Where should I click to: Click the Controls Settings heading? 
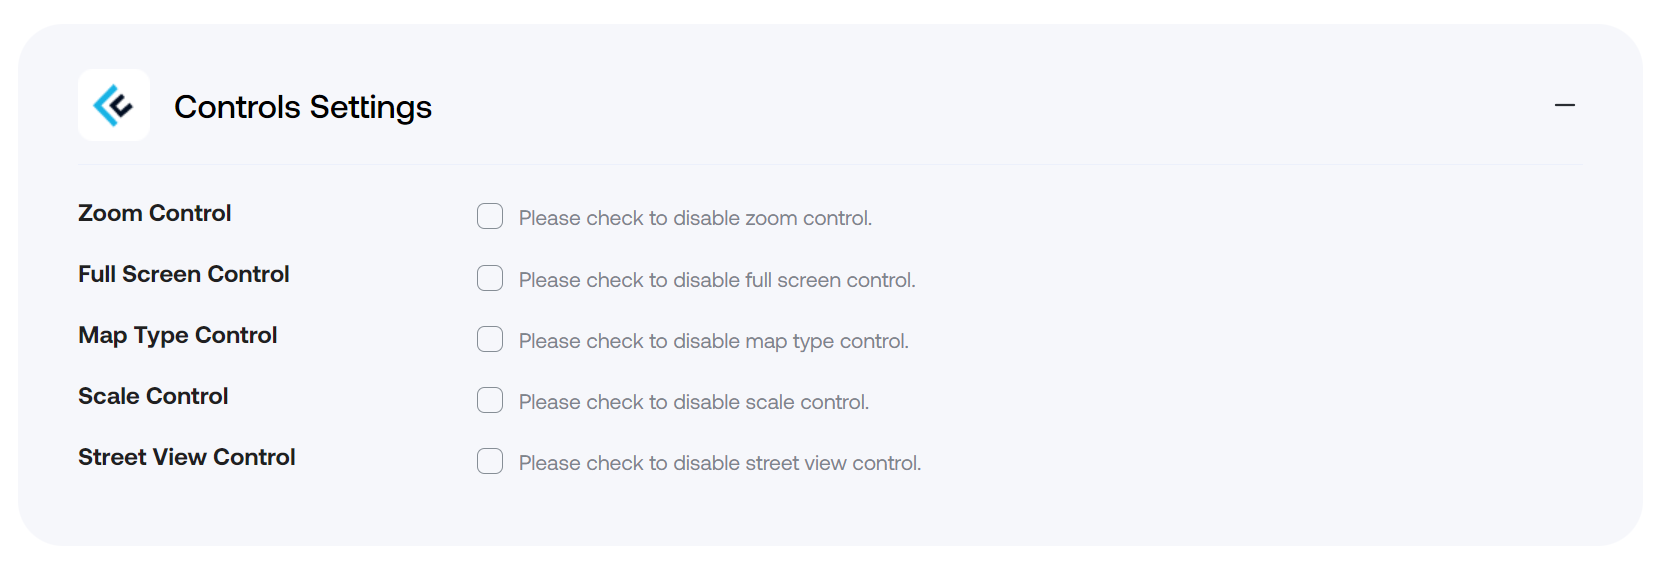click(x=303, y=106)
